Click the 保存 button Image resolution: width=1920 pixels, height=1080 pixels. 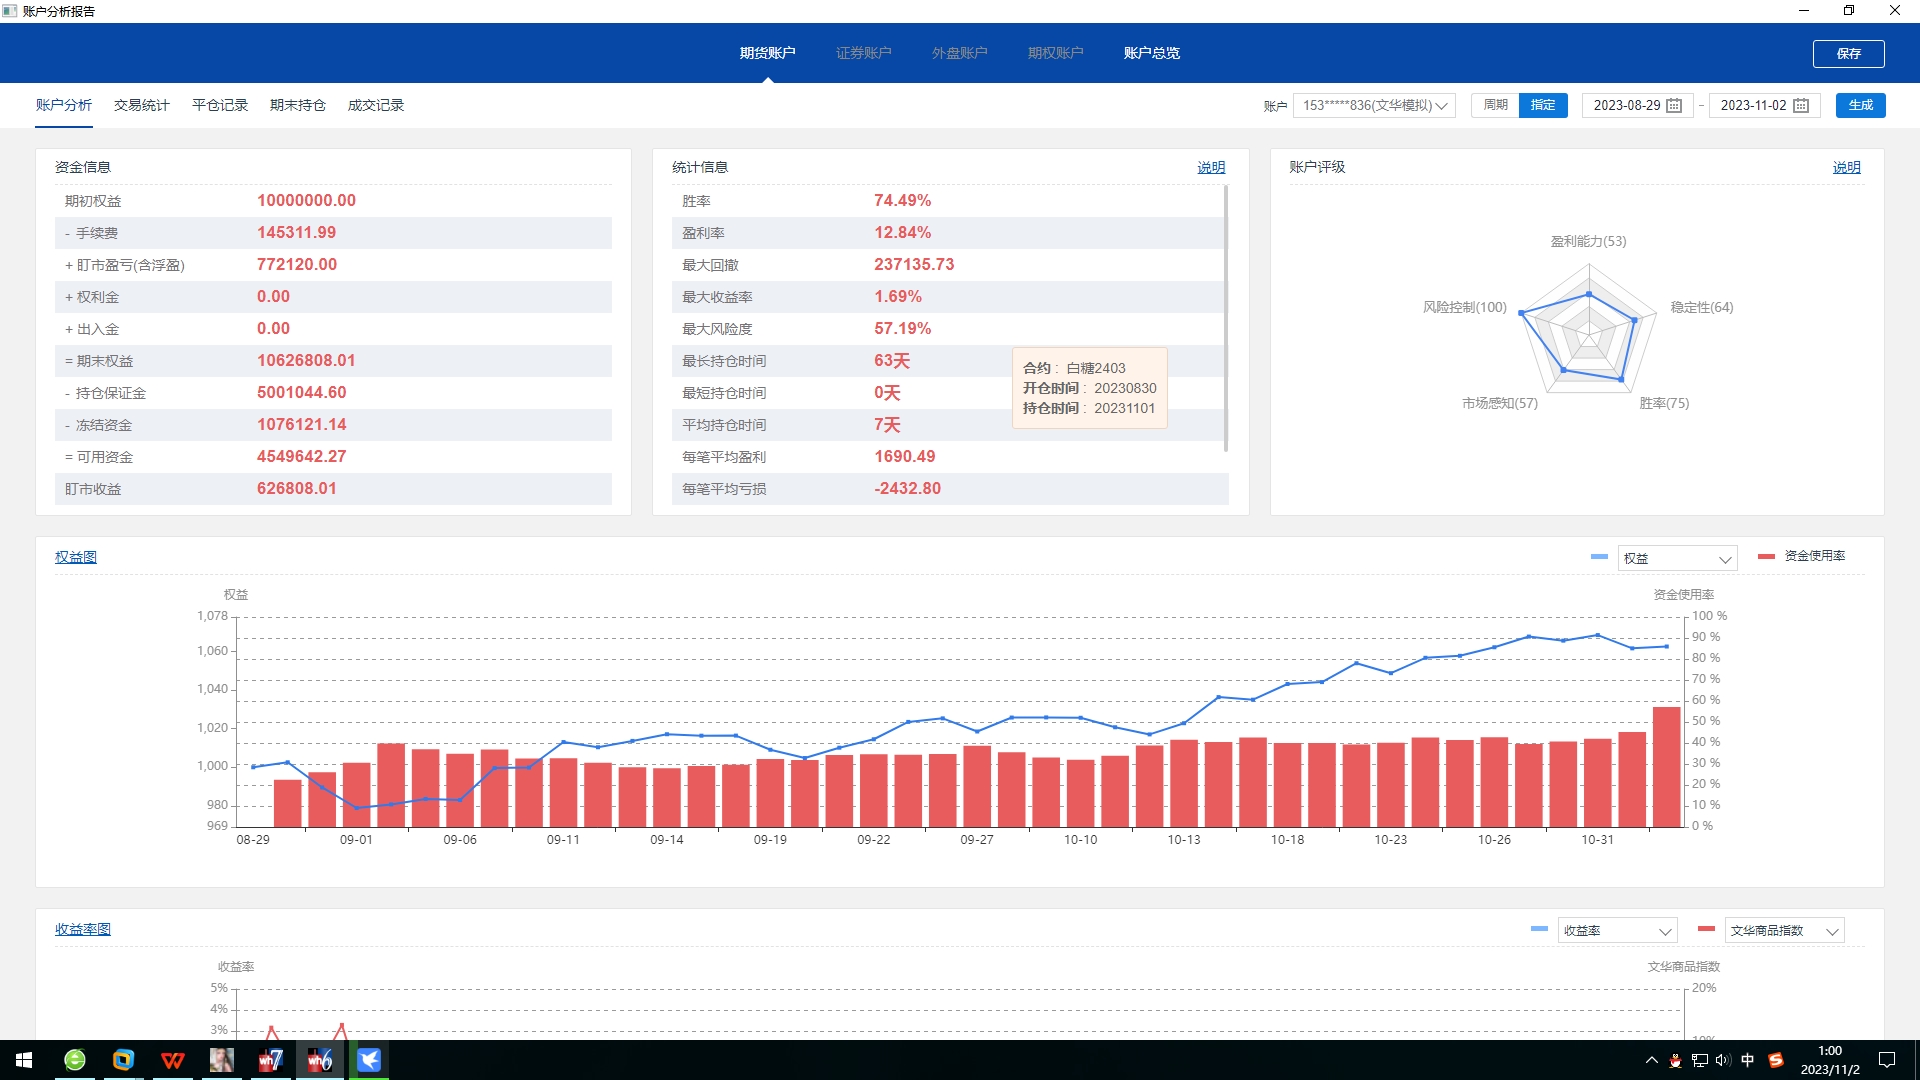(x=1848, y=53)
